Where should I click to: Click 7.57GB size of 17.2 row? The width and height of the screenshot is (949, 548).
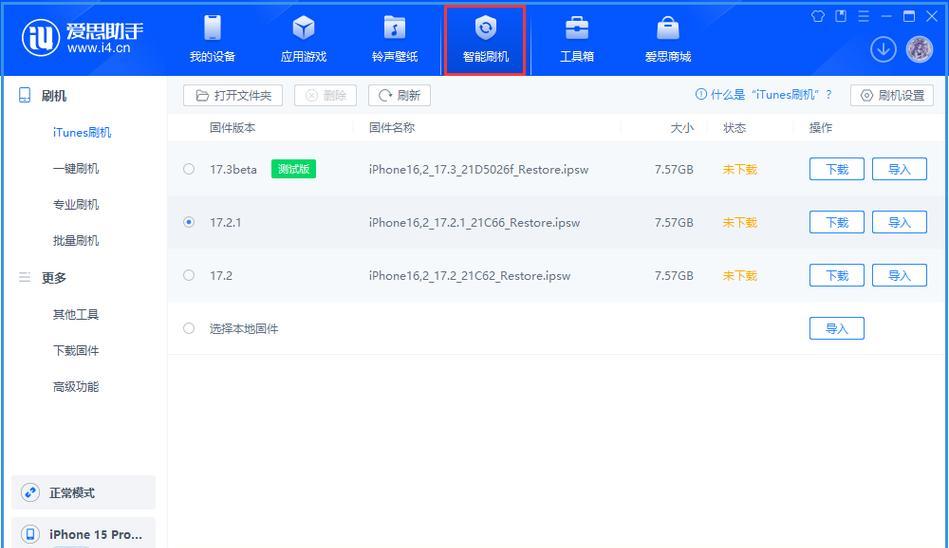coord(674,276)
